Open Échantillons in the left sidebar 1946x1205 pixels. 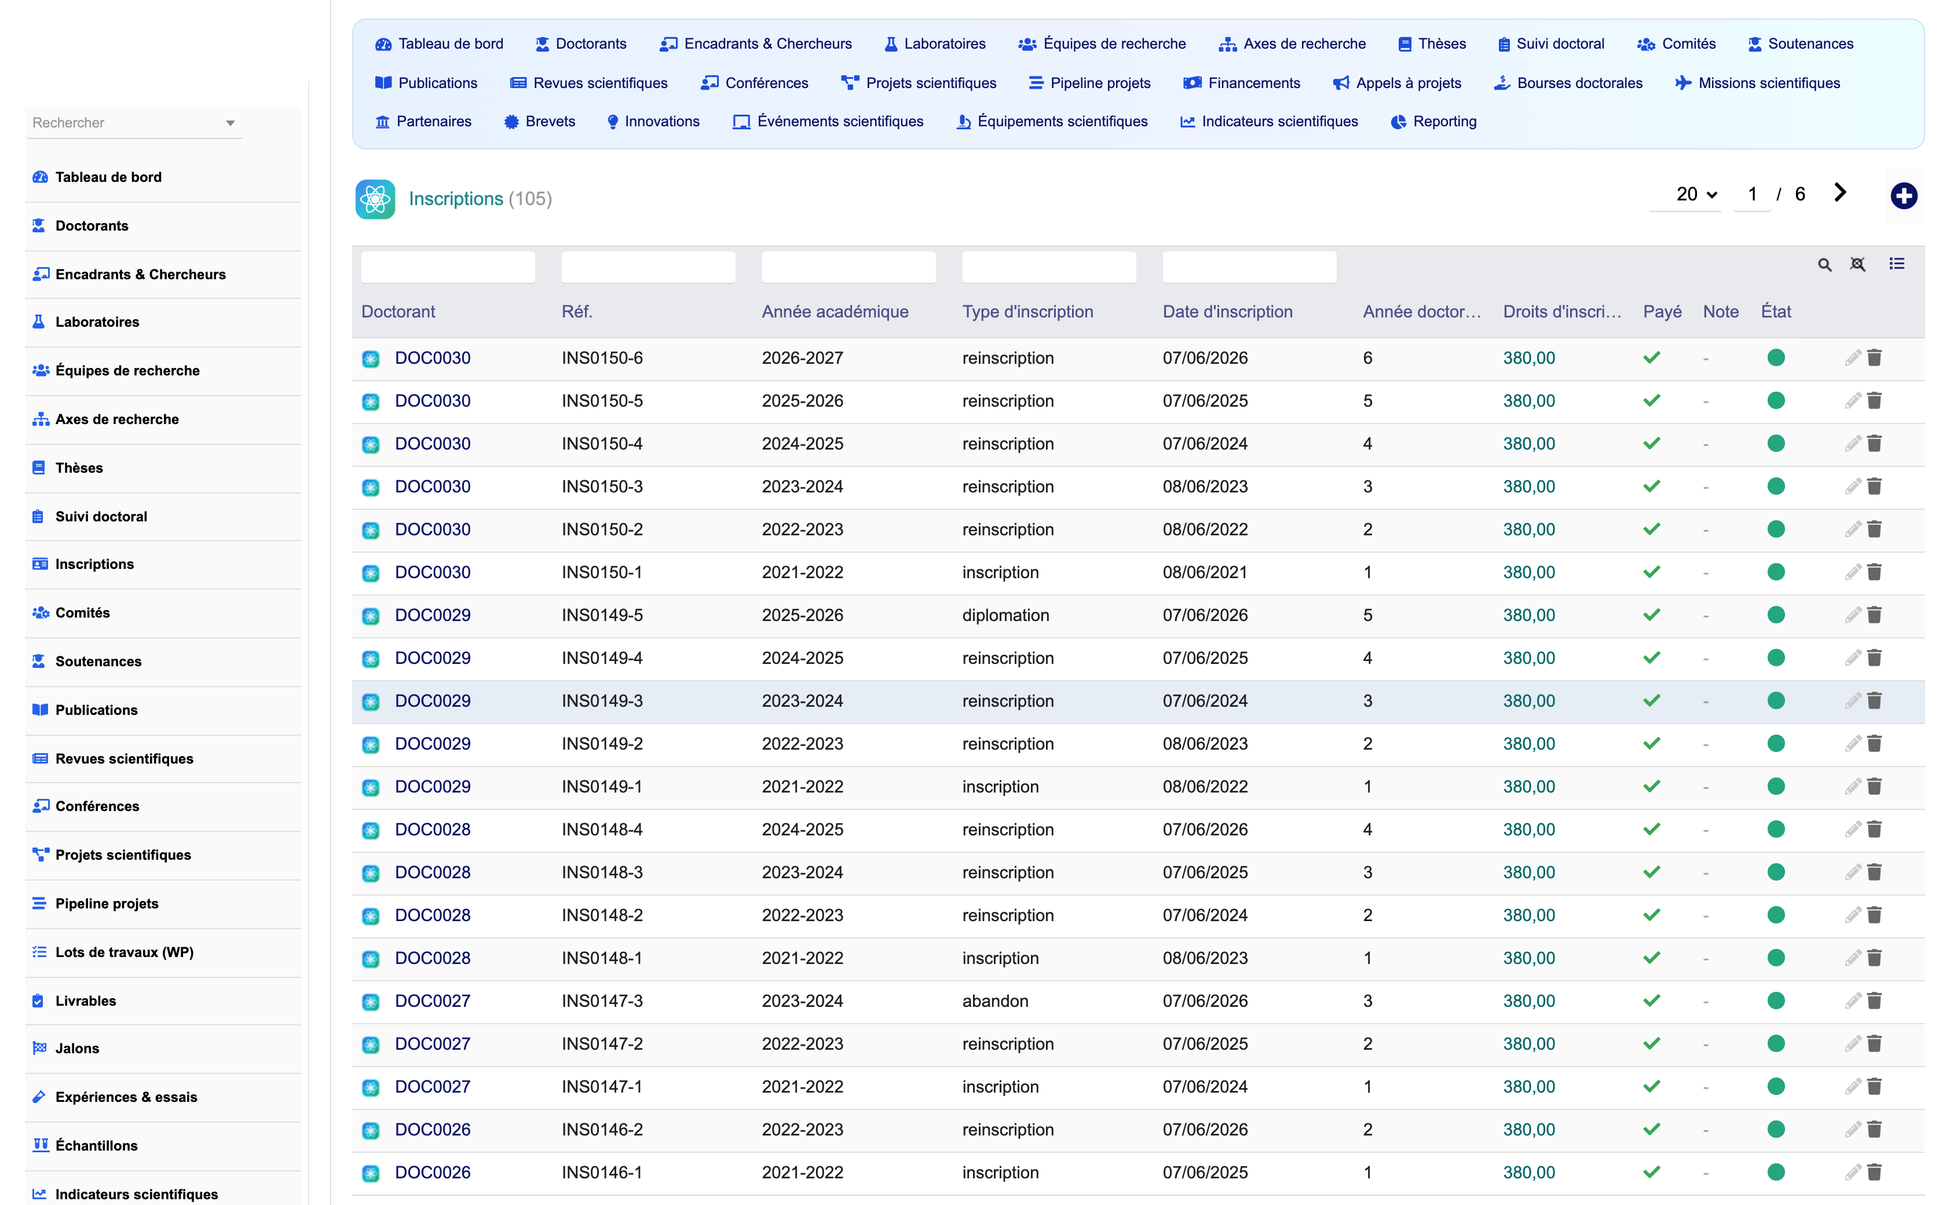point(96,1146)
